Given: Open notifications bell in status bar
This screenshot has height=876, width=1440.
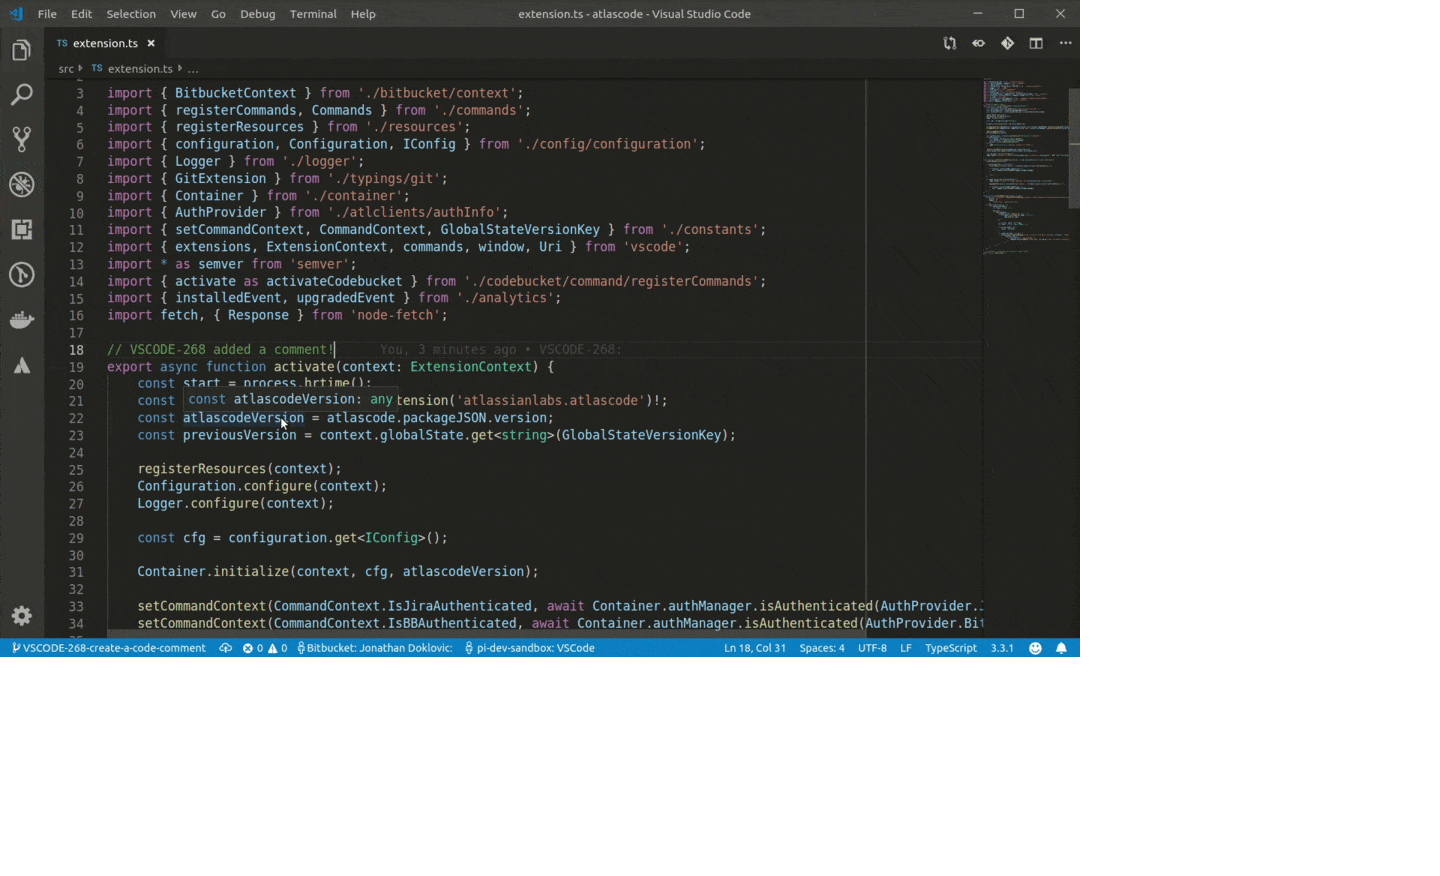Looking at the screenshot, I should [x=1061, y=648].
